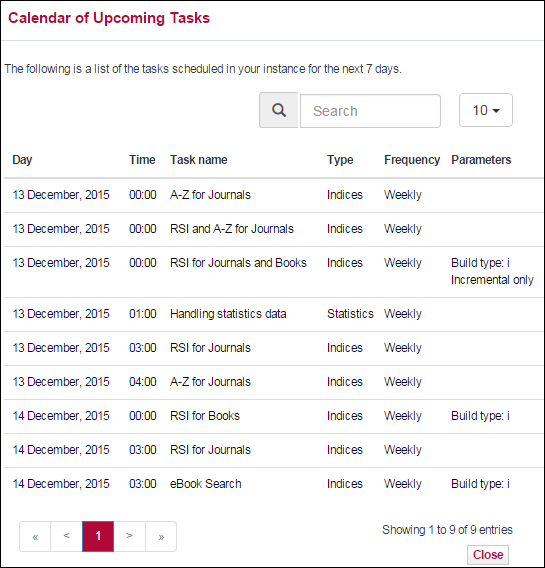Close the Calendar of Upcoming Tasks dialog
Screen dimensions: 545x568
tap(488, 555)
